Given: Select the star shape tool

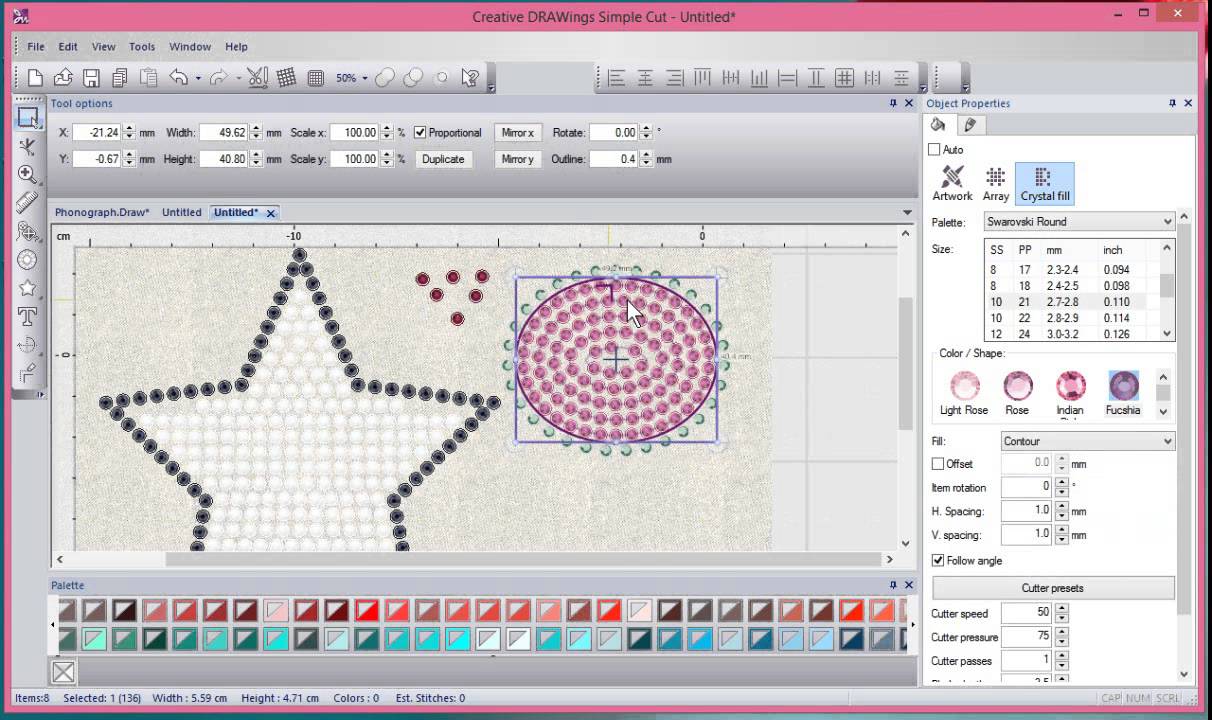Looking at the screenshot, I should click(x=27, y=288).
